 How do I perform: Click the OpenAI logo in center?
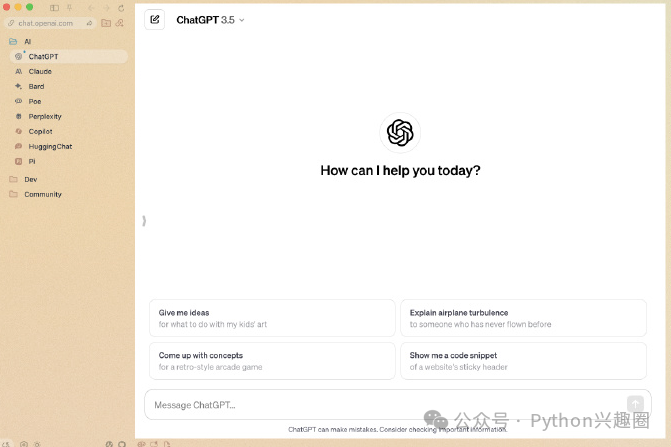point(400,133)
